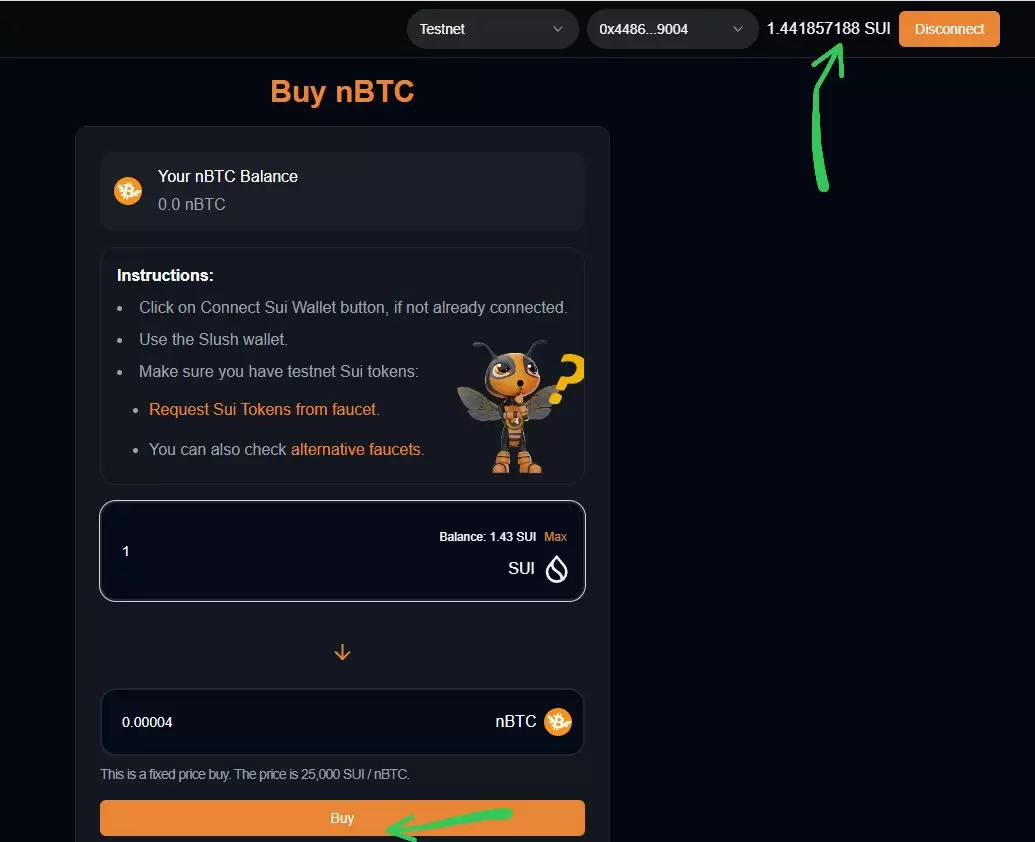1035x842 pixels.
Task: Click the nBTC output amount field
Action: (342, 722)
